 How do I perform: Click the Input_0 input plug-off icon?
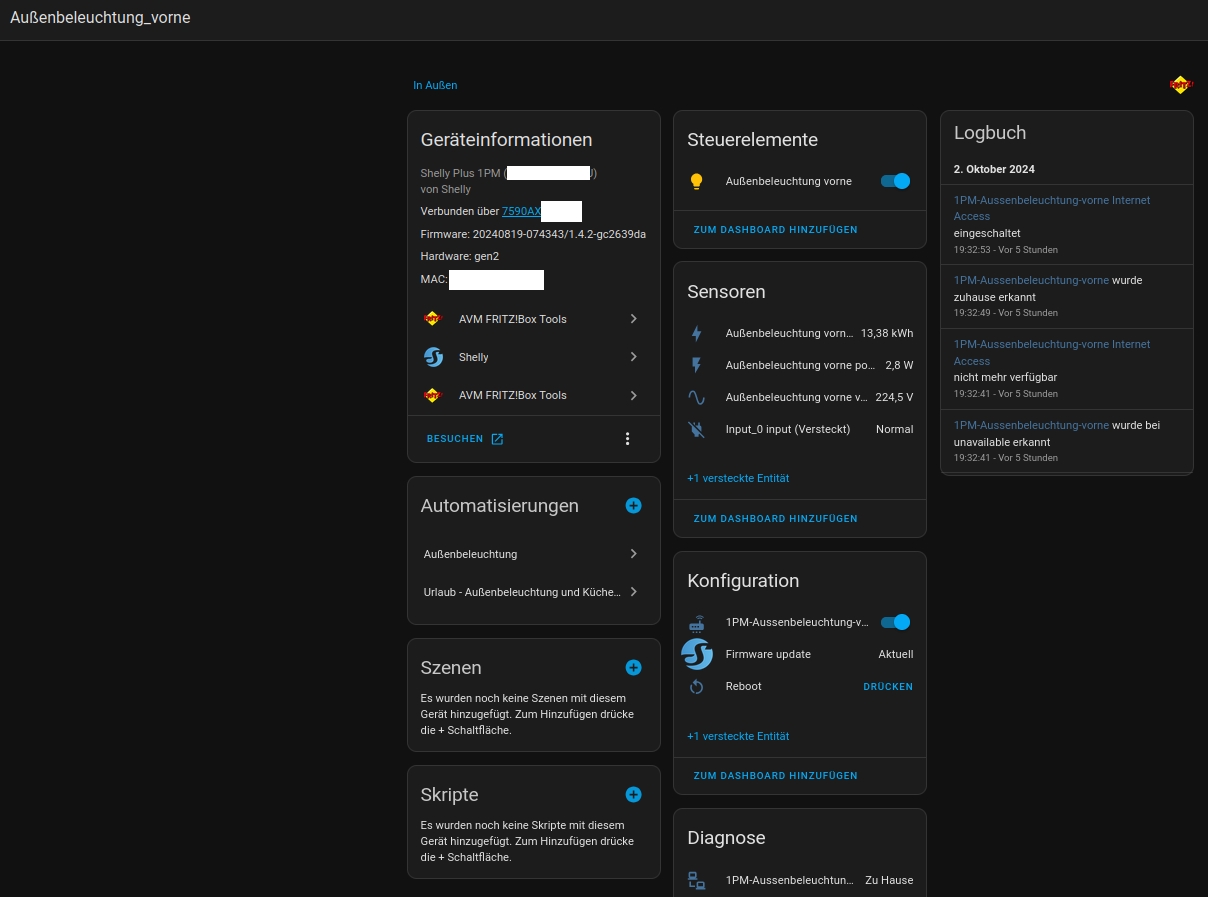coord(697,429)
